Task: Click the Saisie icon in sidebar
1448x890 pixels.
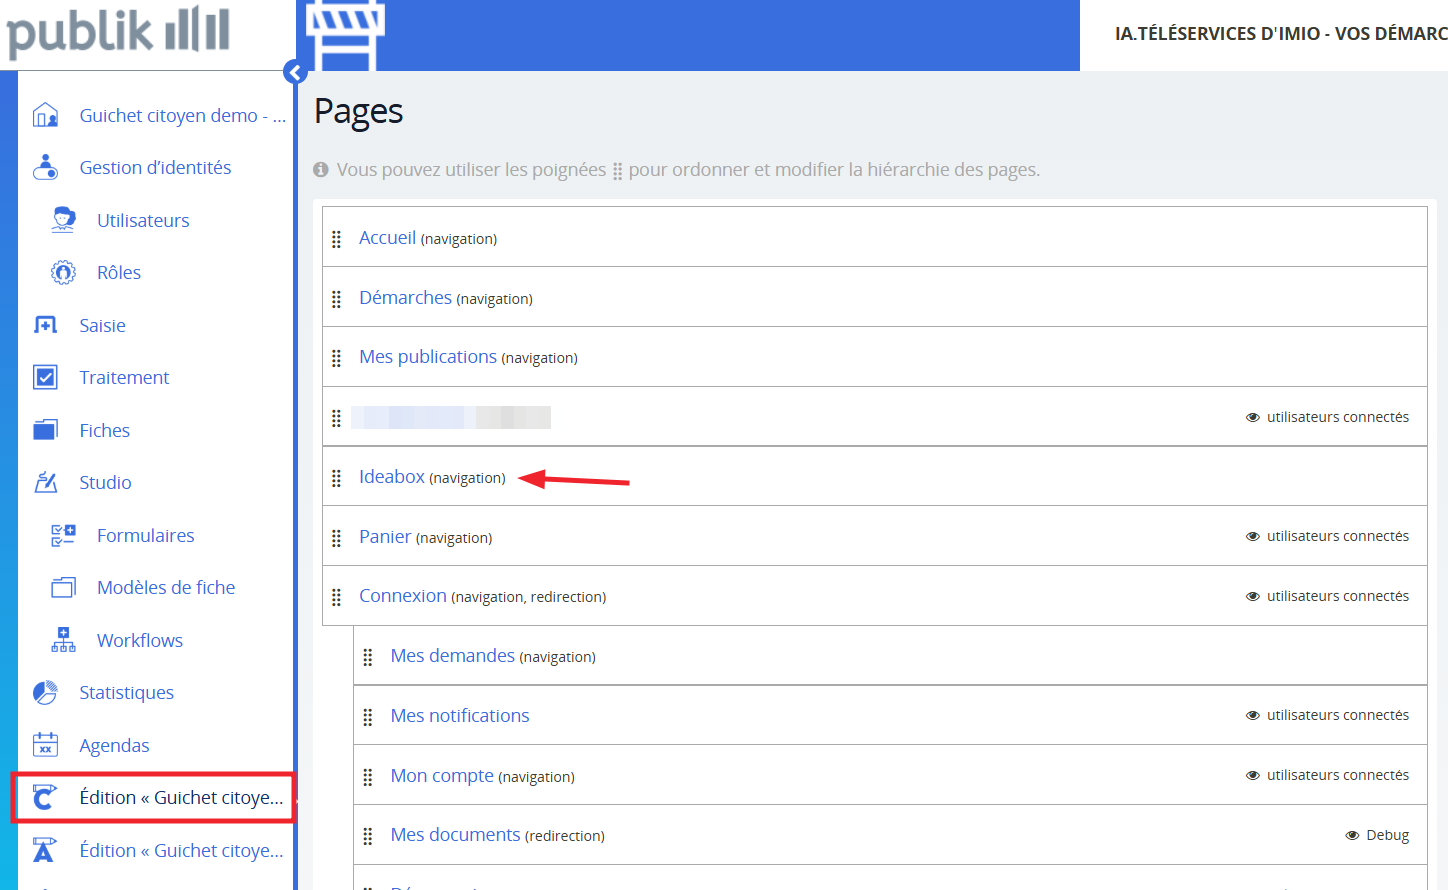Action: [x=45, y=325]
